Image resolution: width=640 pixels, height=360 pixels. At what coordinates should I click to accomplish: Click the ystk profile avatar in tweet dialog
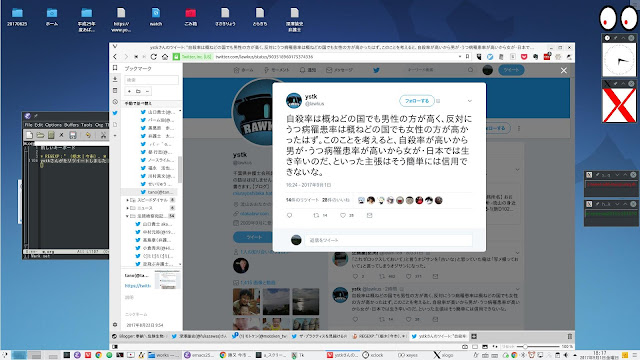293,100
